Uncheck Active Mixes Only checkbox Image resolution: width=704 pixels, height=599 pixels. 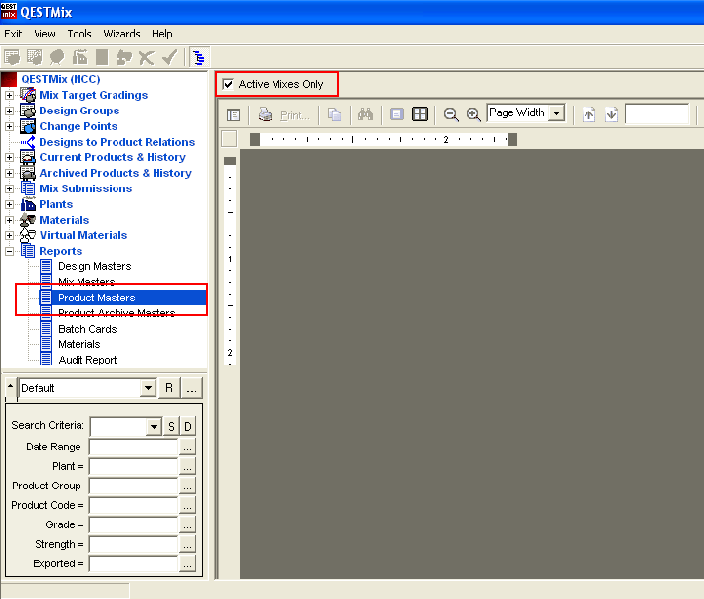(228, 84)
